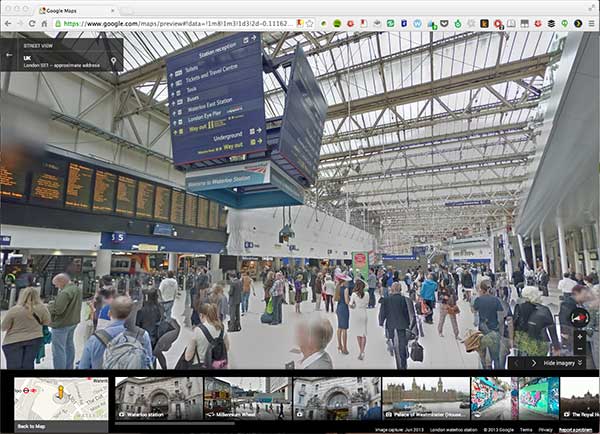Collapse the carousel via Hide imagery

[x=562, y=363]
